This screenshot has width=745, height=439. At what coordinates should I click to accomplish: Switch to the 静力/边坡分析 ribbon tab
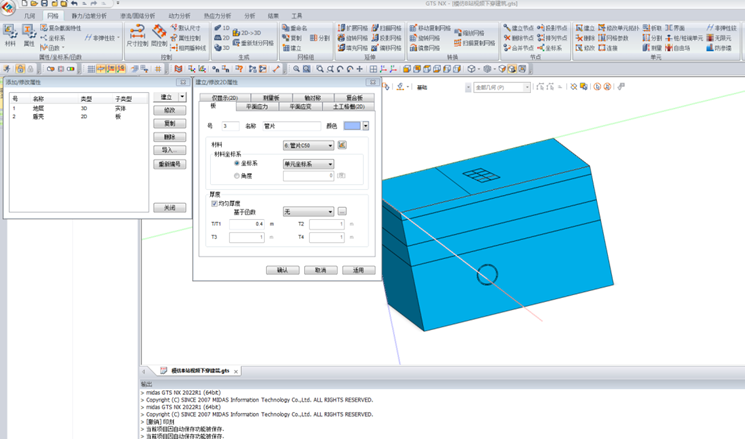coord(89,16)
